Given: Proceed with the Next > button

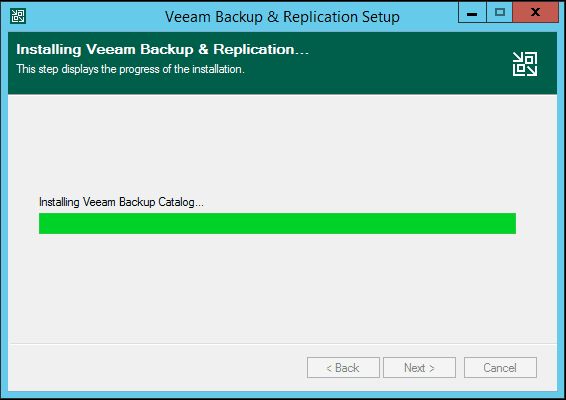Looking at the screenshot, I should click(x=419, y=368).
